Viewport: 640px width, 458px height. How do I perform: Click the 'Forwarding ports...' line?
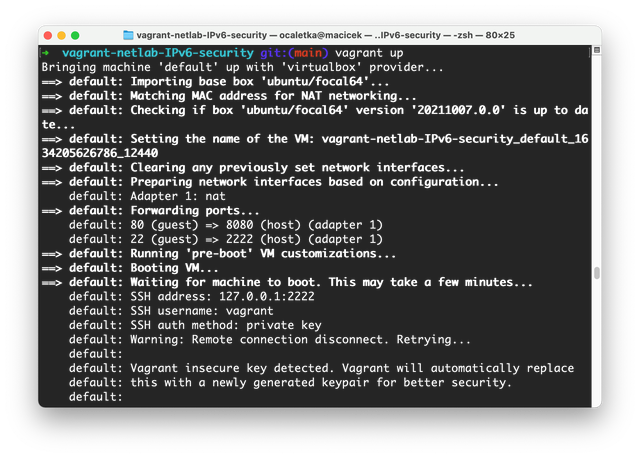(x=150, y=211)
